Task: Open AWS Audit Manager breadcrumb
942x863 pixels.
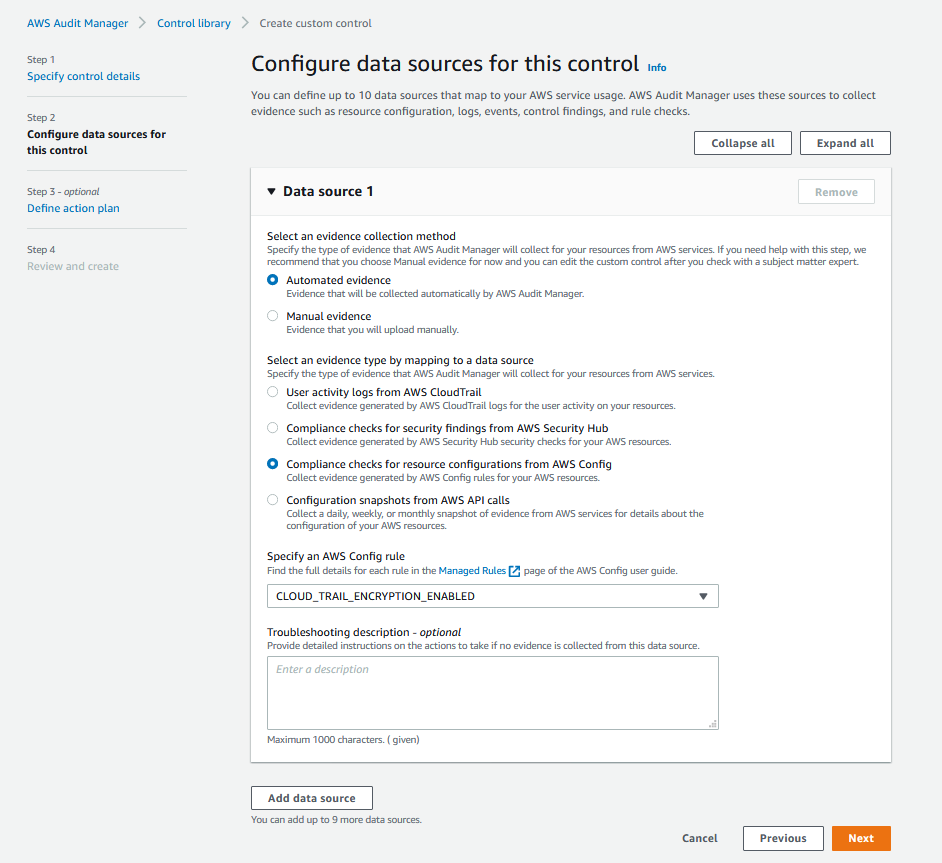Action: [77, 23]
